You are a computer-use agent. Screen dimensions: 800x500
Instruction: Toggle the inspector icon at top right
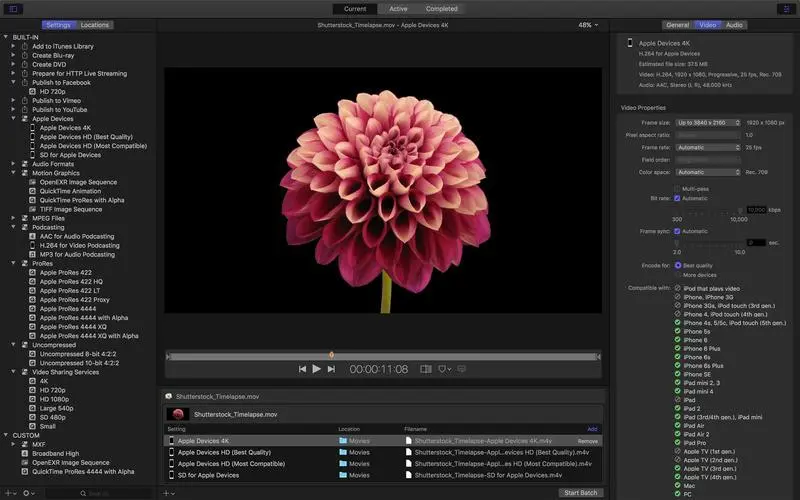click(787, 9)
